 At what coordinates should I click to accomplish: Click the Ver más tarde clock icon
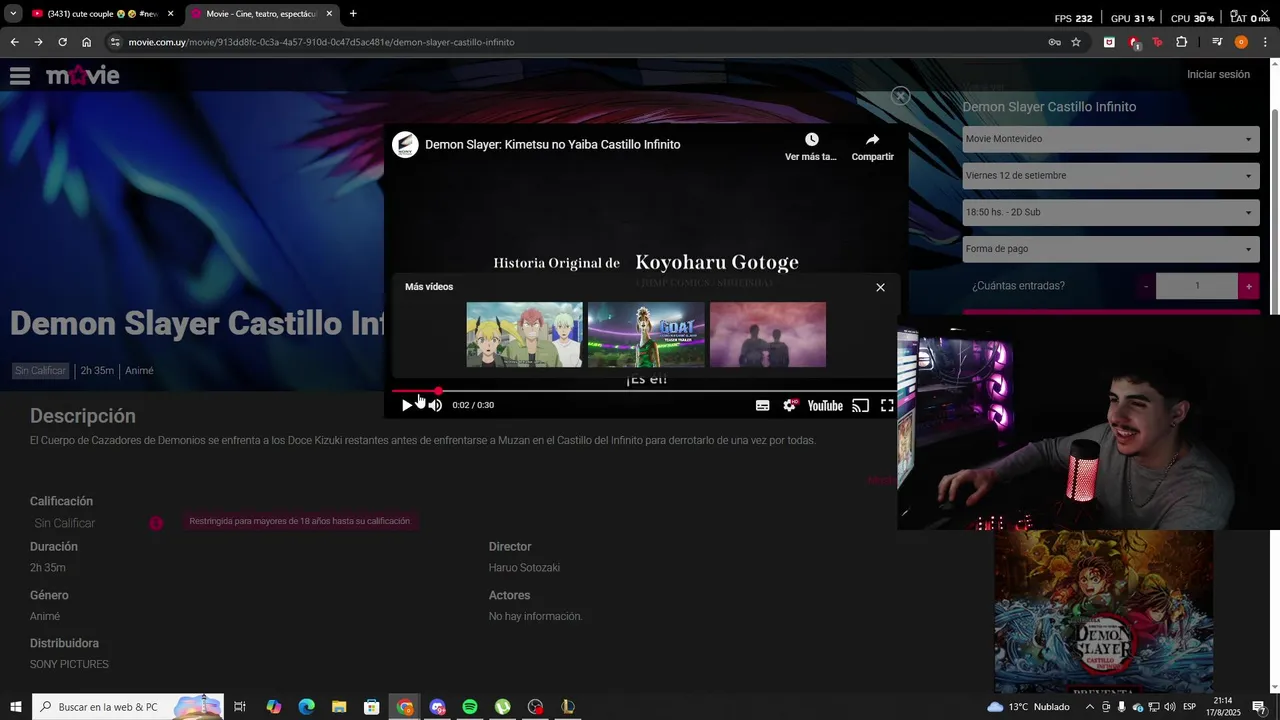tap(811, 140)
